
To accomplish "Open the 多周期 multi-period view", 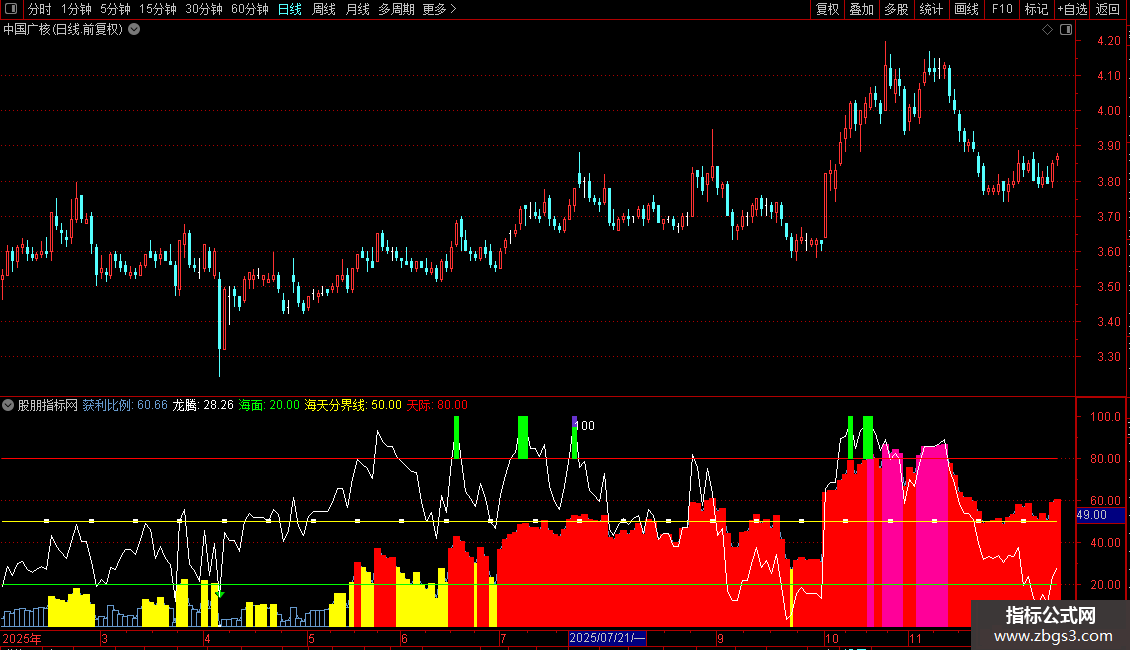I will (396, 9).
